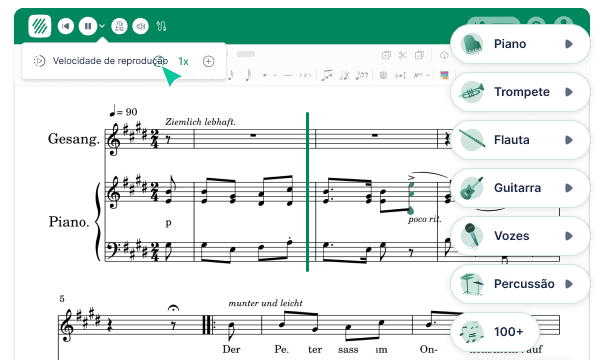Click the Velocidade de reprodução label

click(x=110, y=61)
